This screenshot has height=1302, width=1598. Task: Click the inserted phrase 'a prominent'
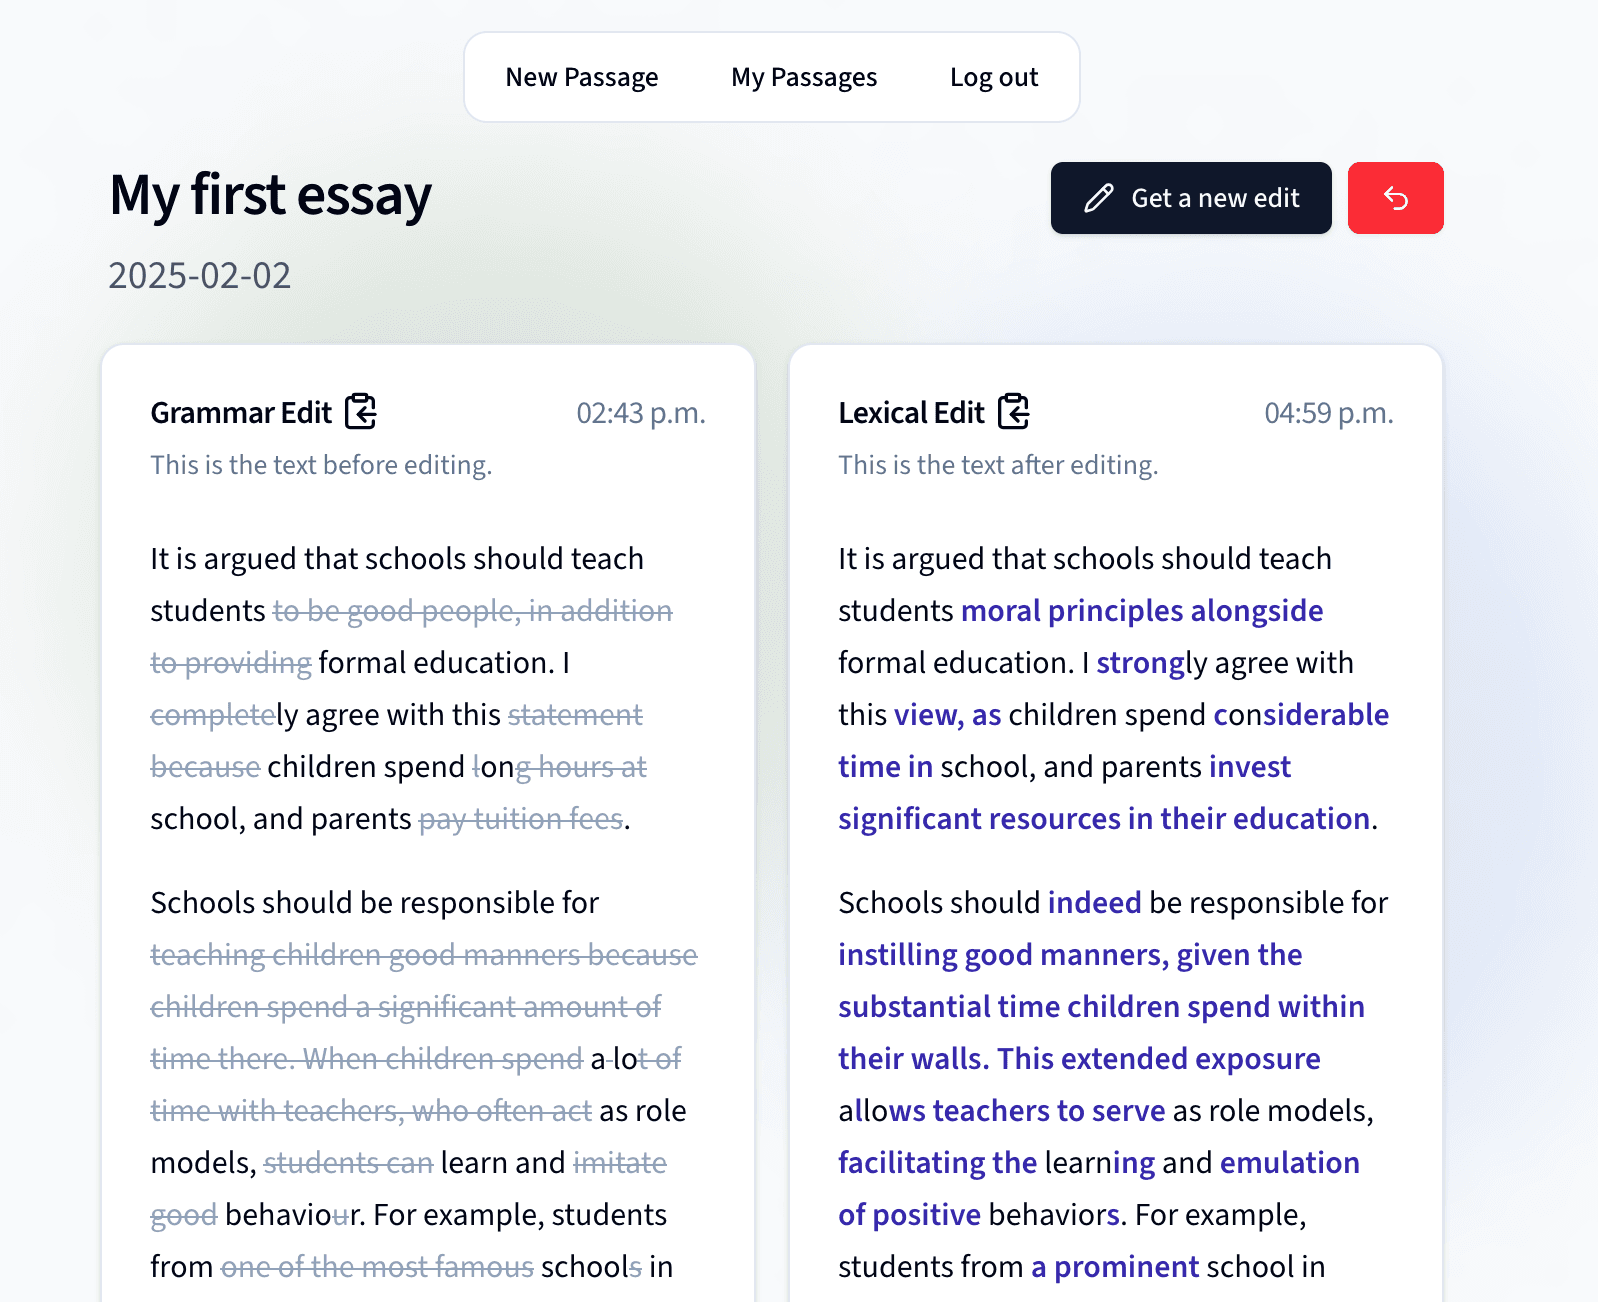[1114, 1267]
